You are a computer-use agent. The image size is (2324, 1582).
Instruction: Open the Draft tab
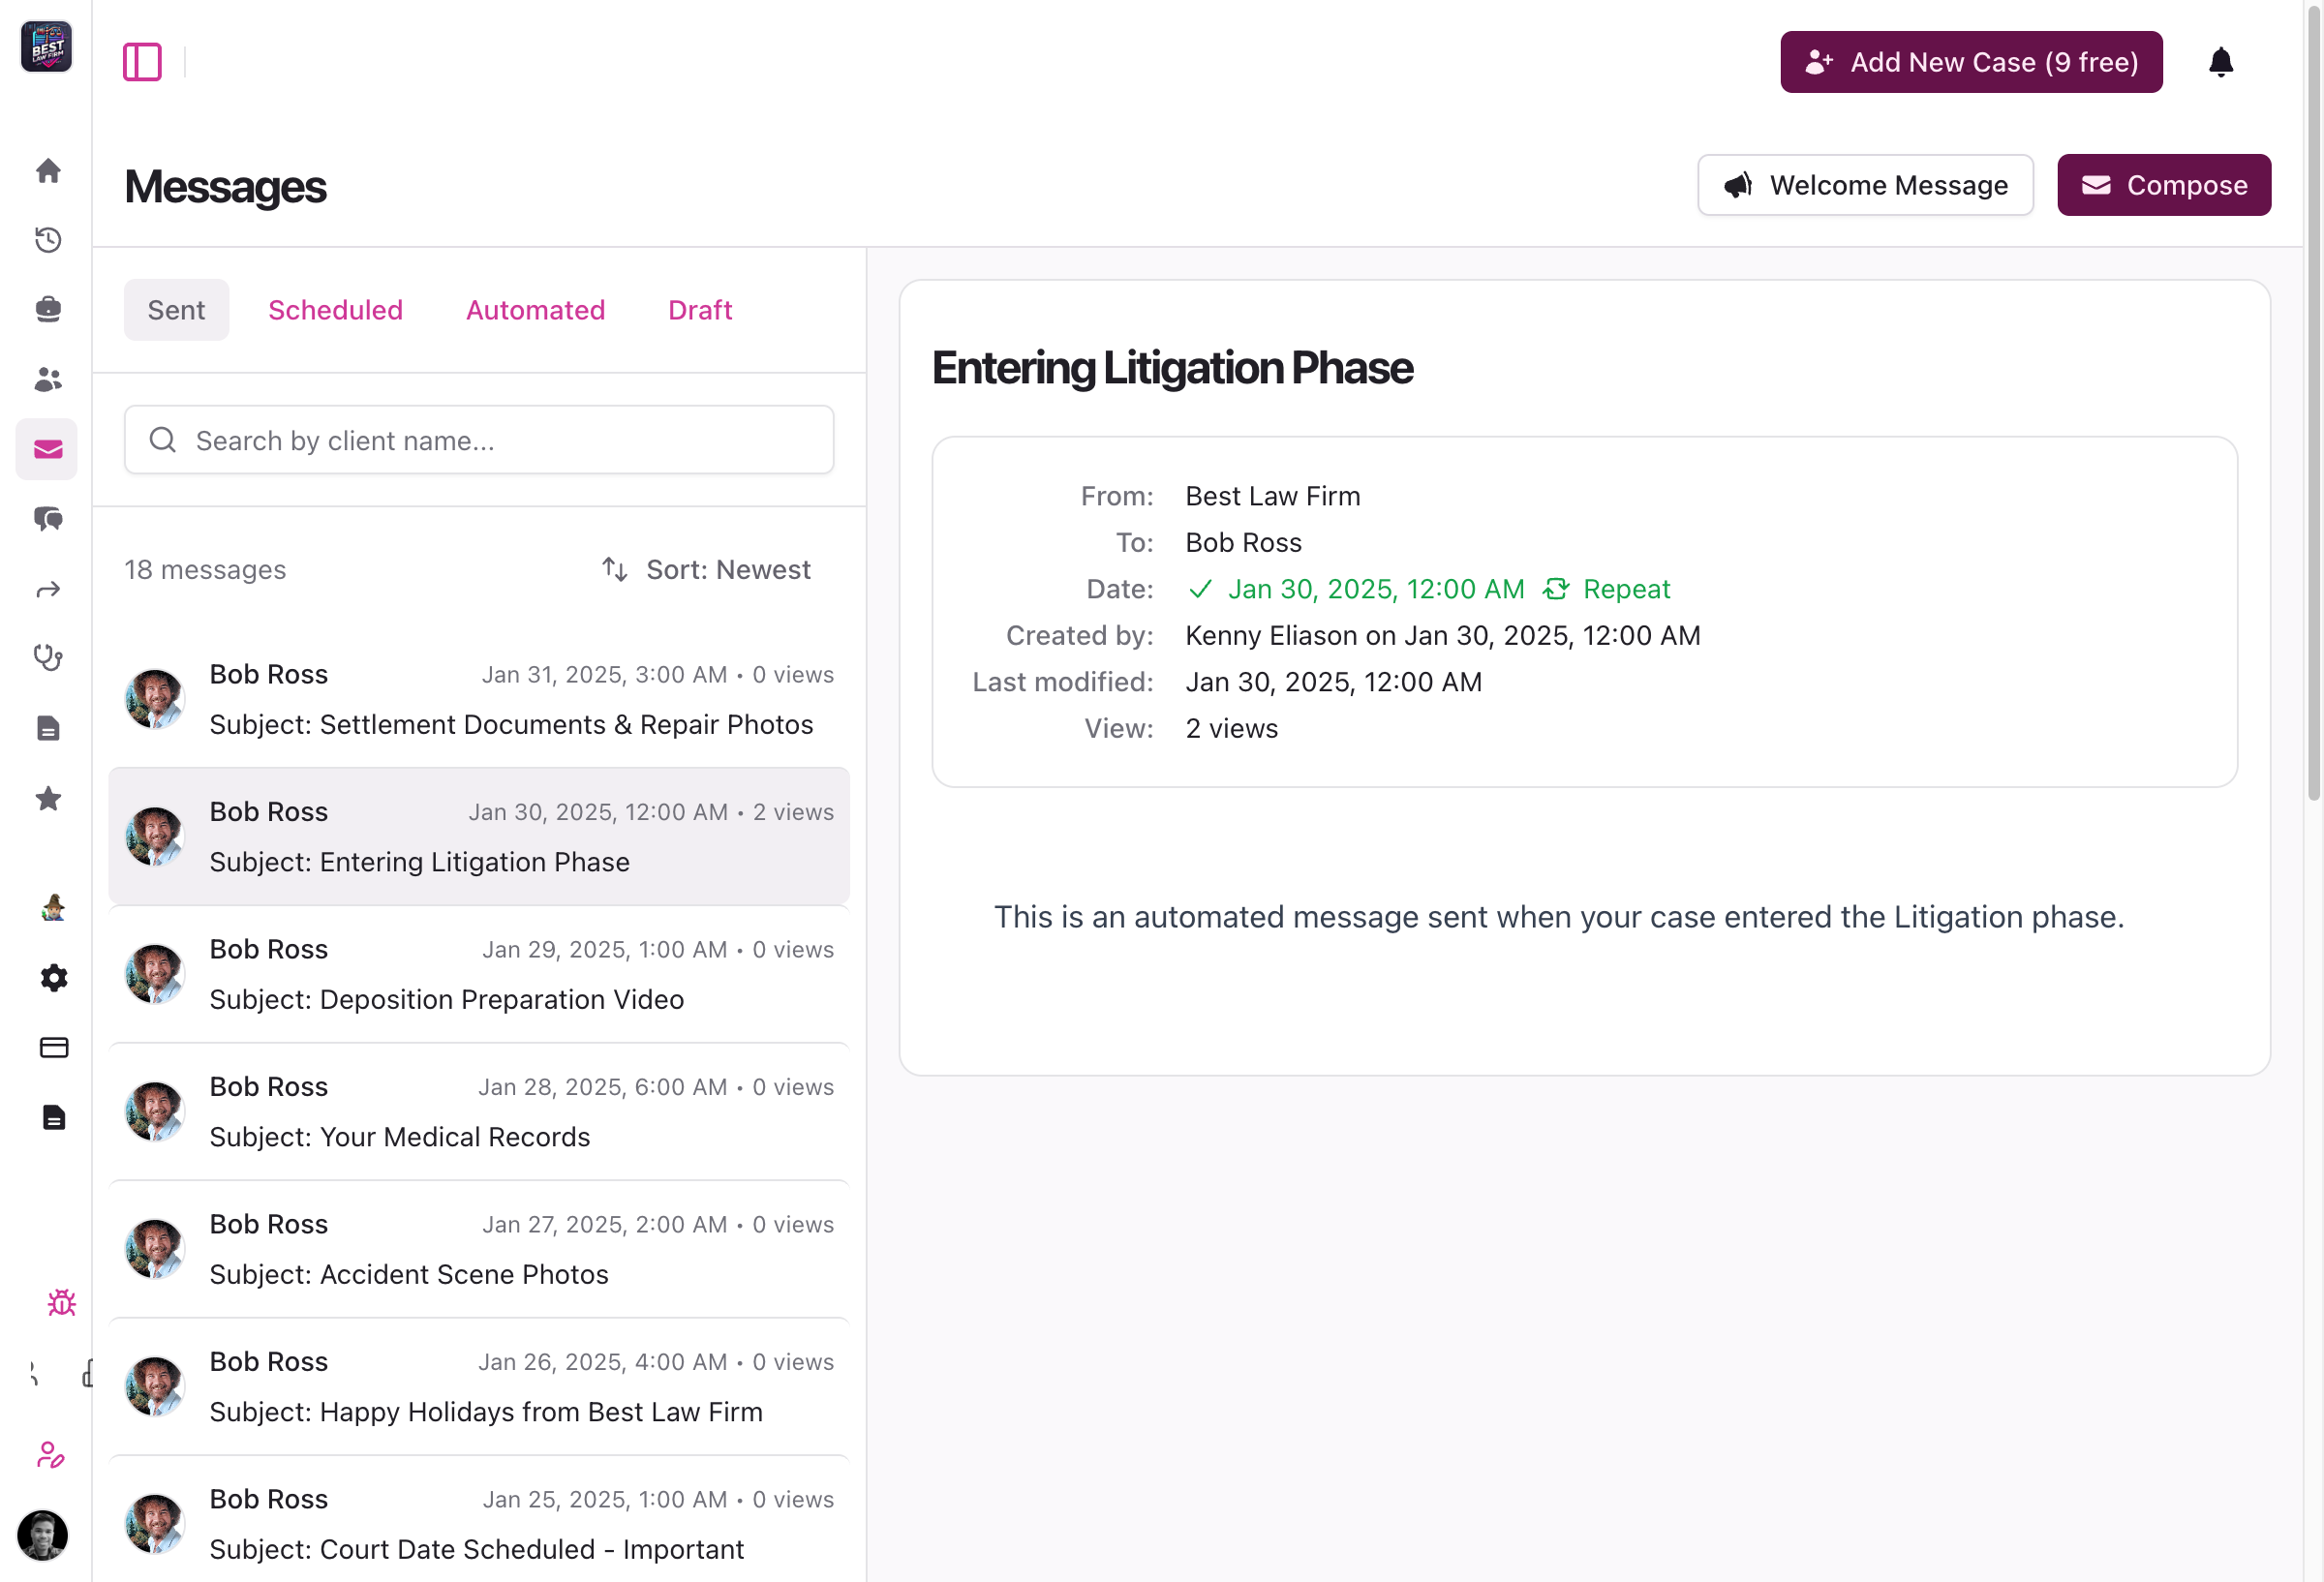pos(700,310)
